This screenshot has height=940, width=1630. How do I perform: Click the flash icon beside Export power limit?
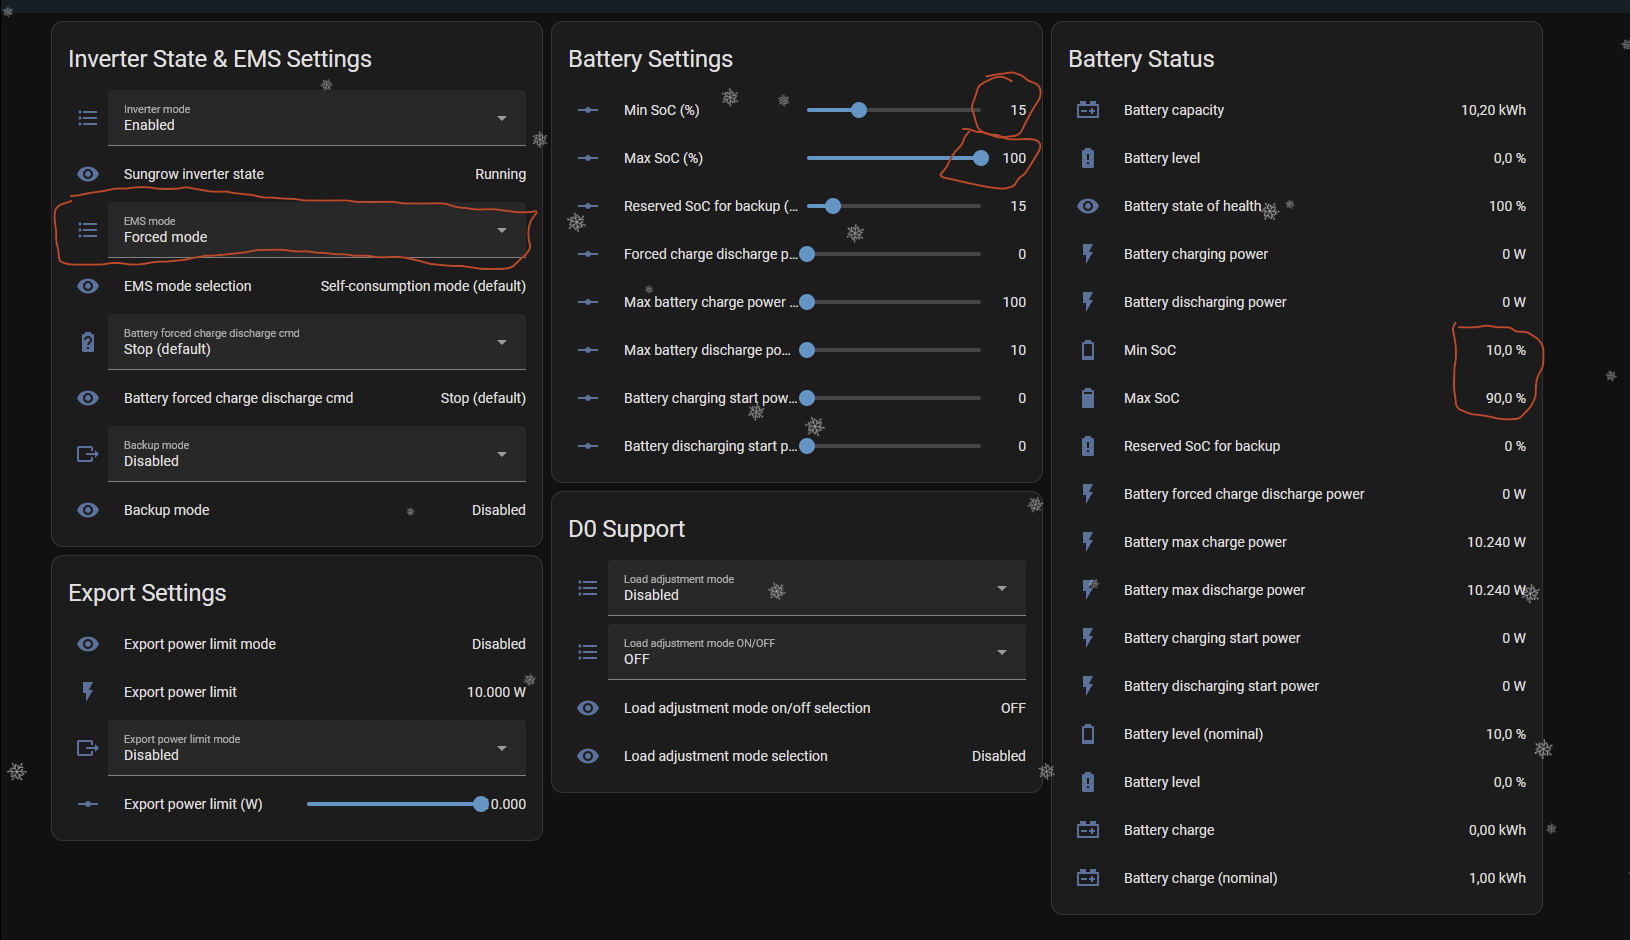click(88, 692)
